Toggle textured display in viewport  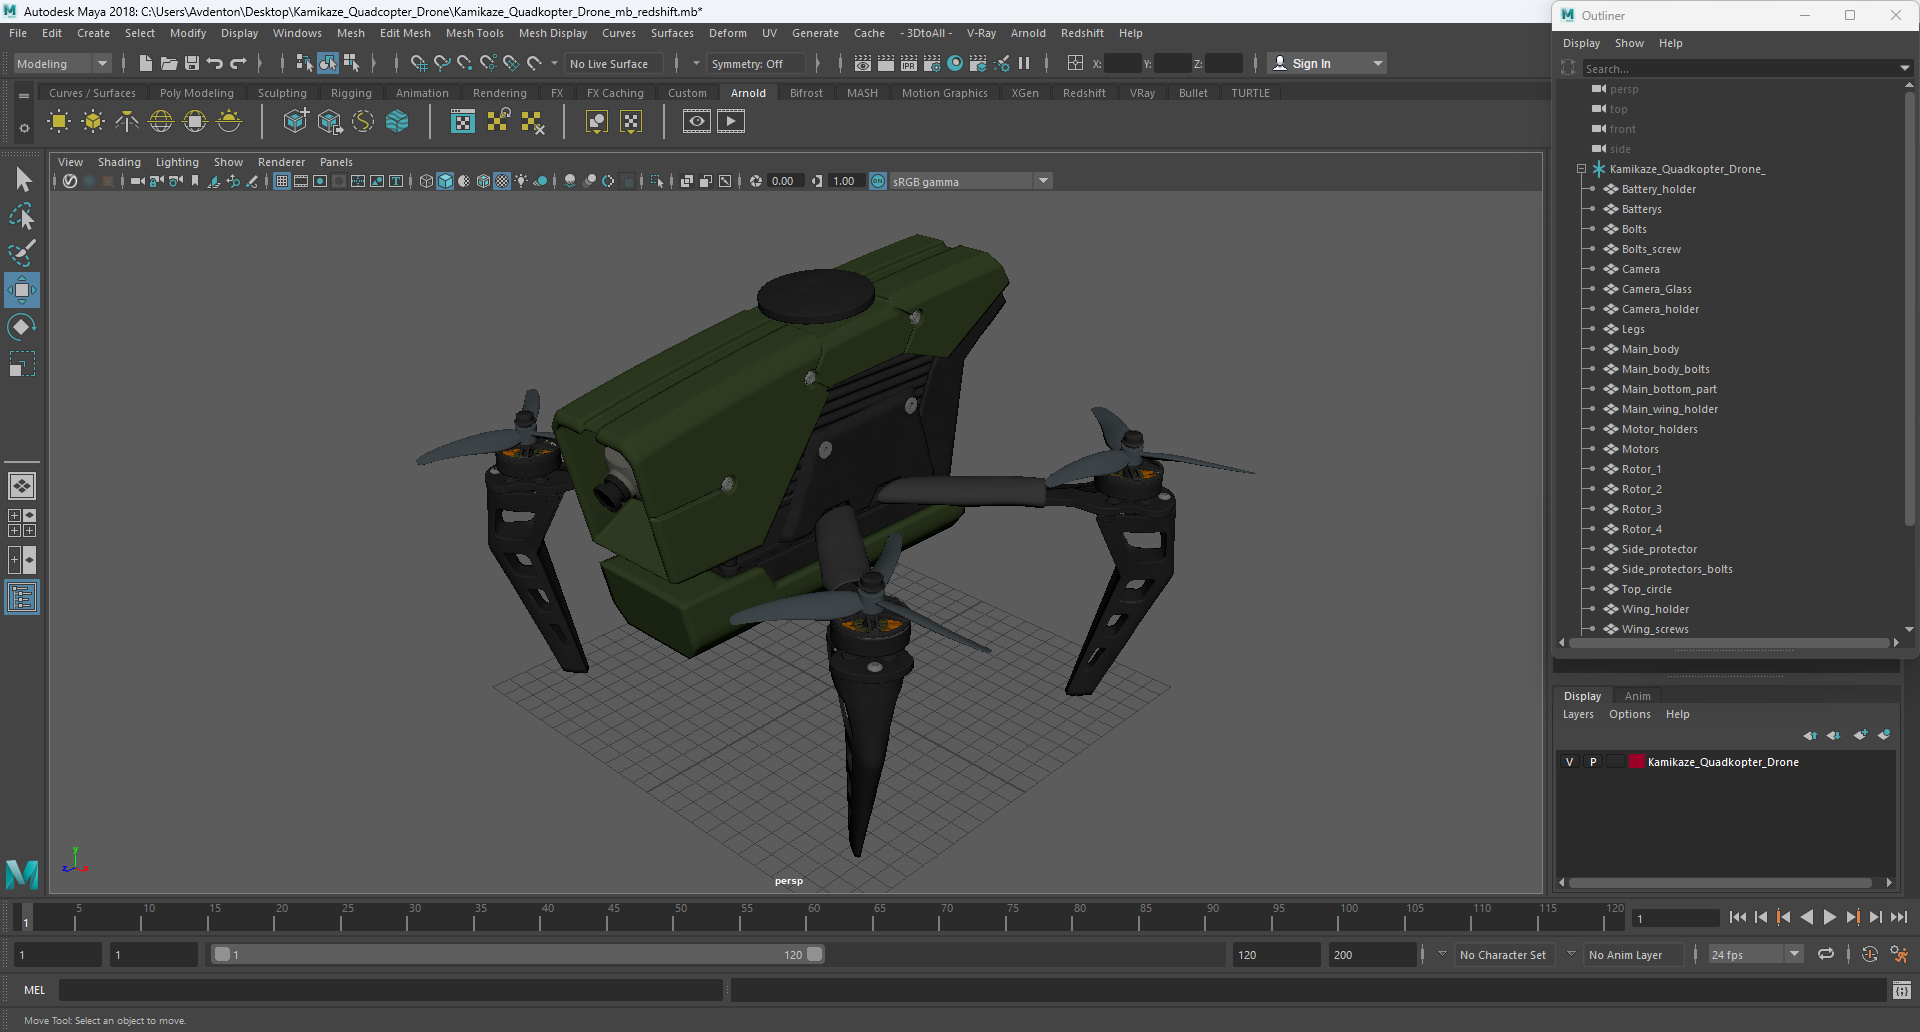(x=503, y=181)
